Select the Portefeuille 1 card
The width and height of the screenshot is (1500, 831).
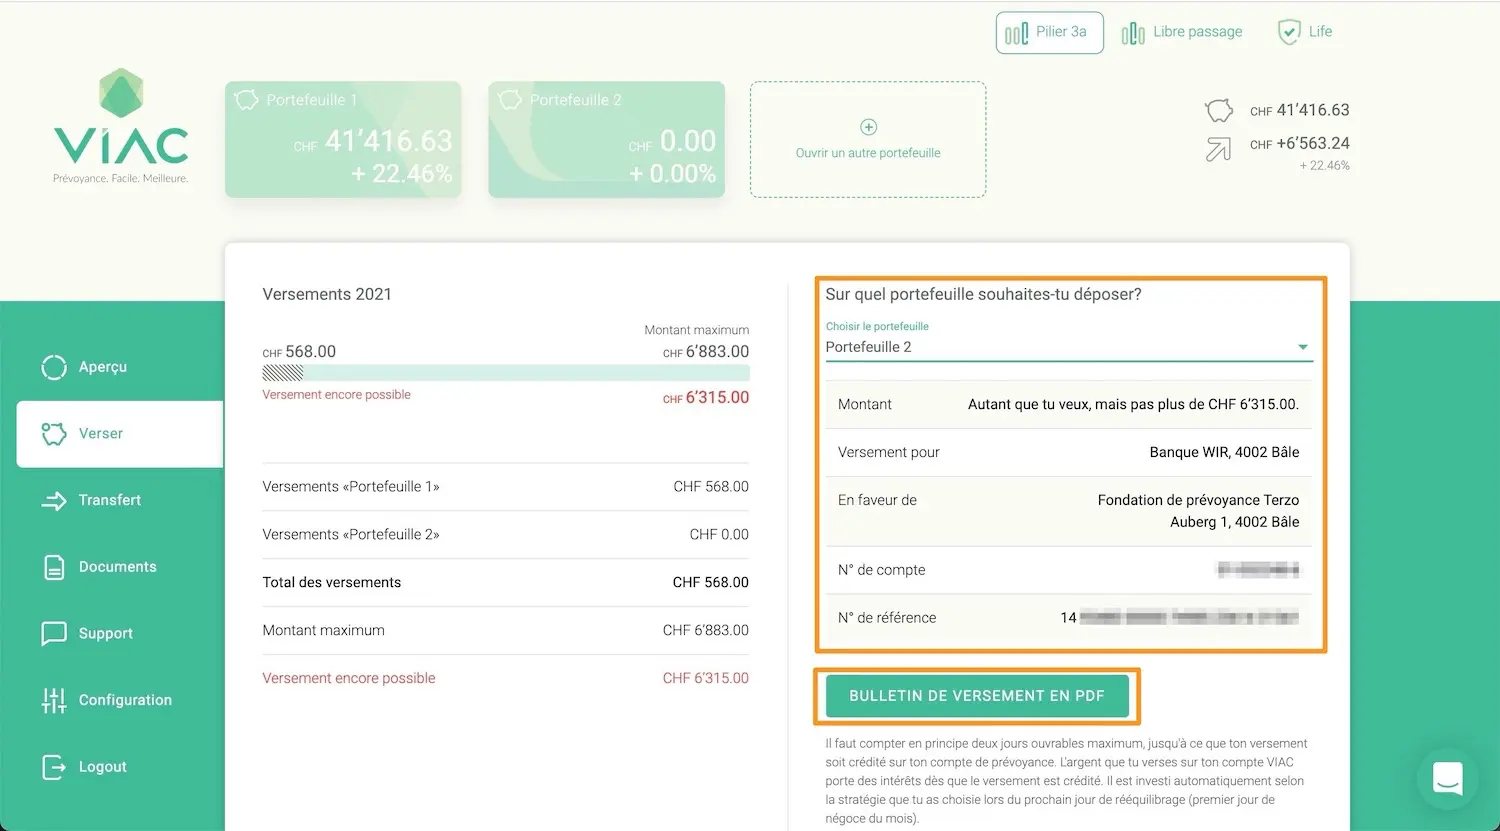343,139
